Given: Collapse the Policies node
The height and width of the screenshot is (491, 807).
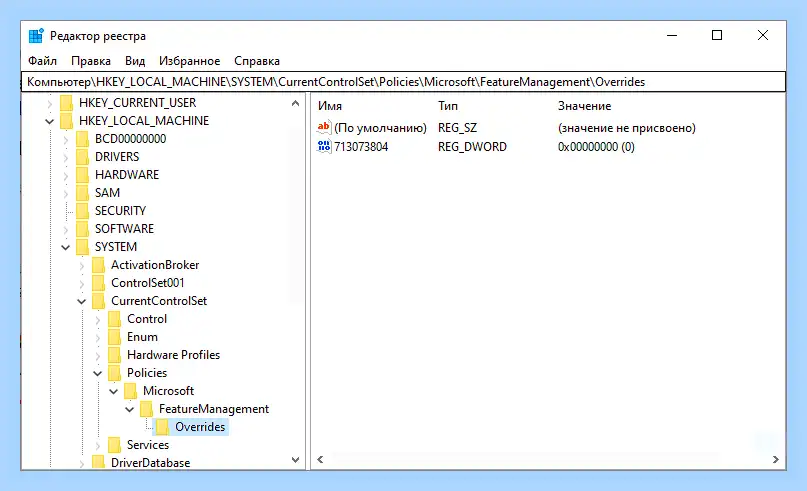Looking at the screenshot, I should pos(97,374).
